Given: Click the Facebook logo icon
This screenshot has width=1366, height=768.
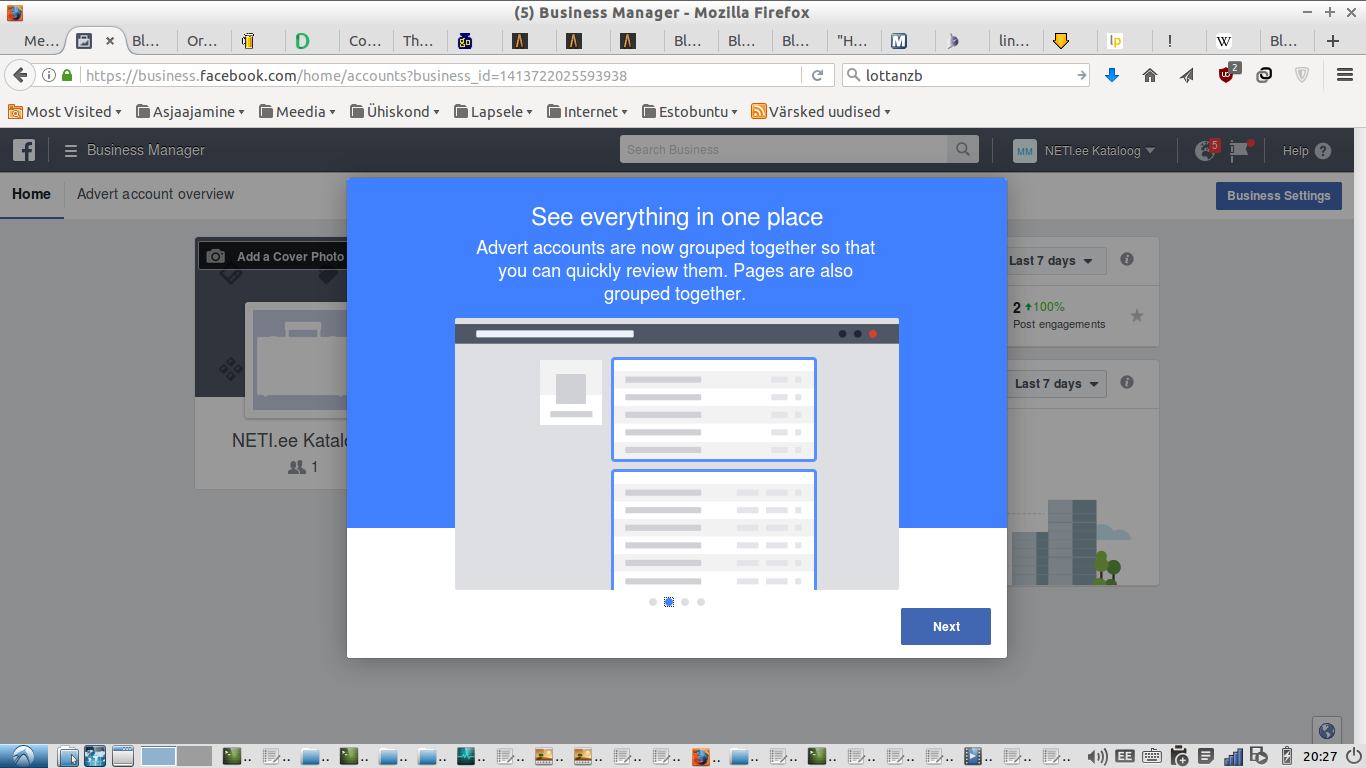Looking at the screenshot, I should coord(24,150).
